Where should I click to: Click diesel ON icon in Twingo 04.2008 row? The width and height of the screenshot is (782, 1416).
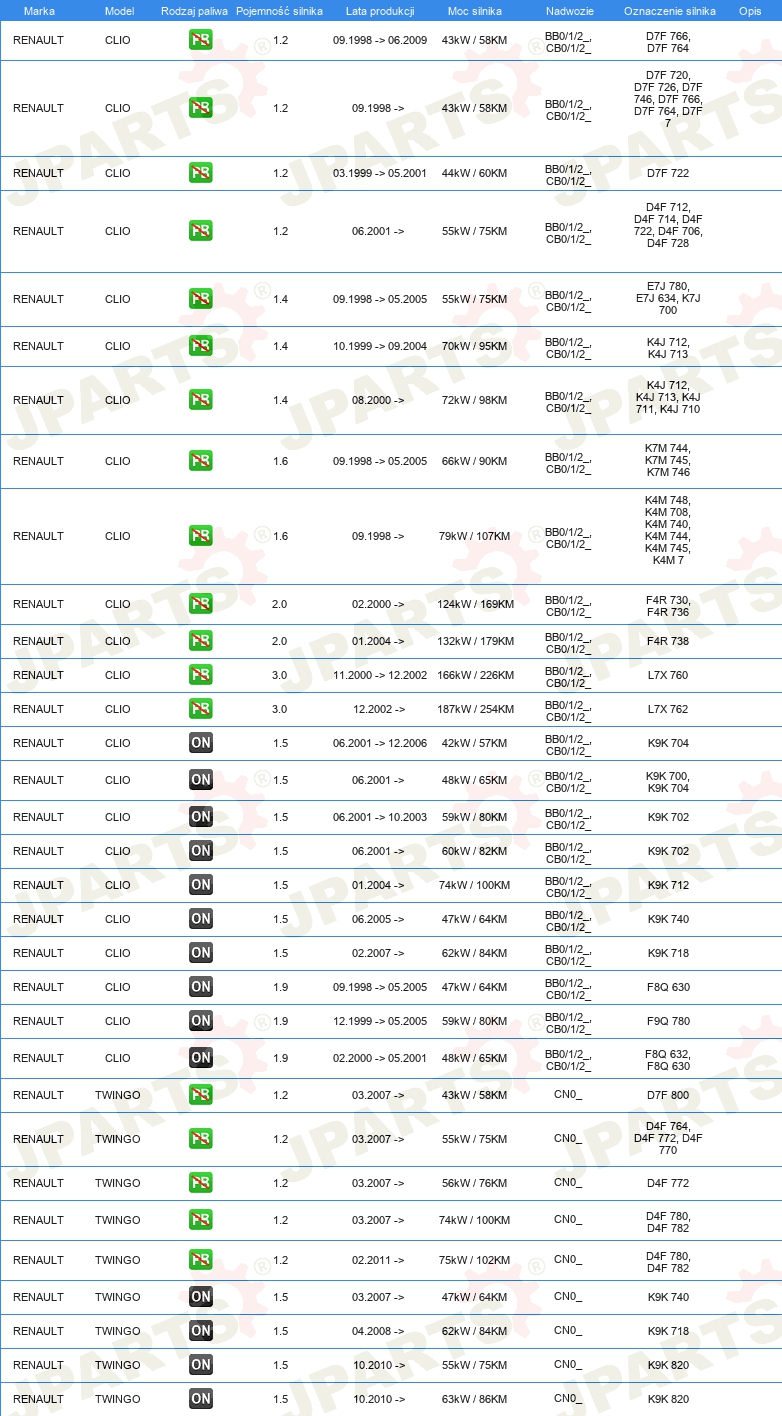(201, 1331)
